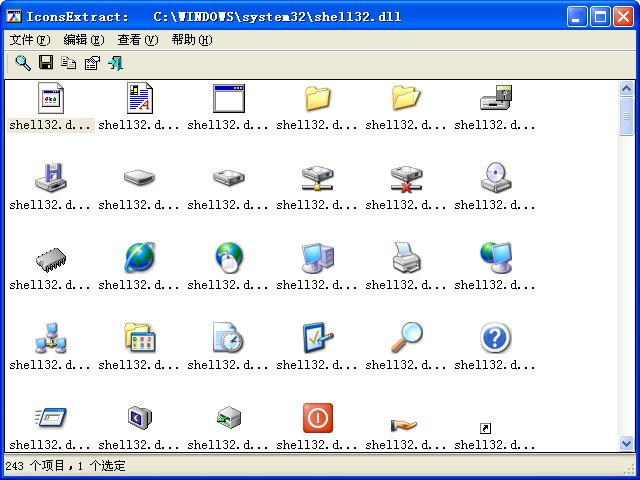Click the status bar text 243 个项目
Viewport: 640px width, 480px height.
(x=35, y=465)
